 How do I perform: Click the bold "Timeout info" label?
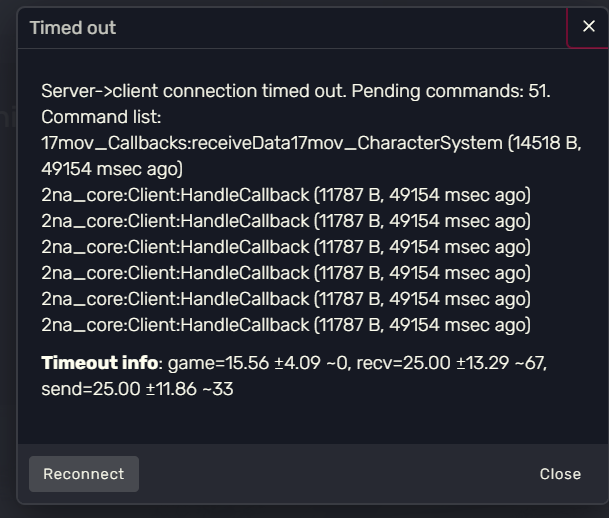[x=99, y=363]
